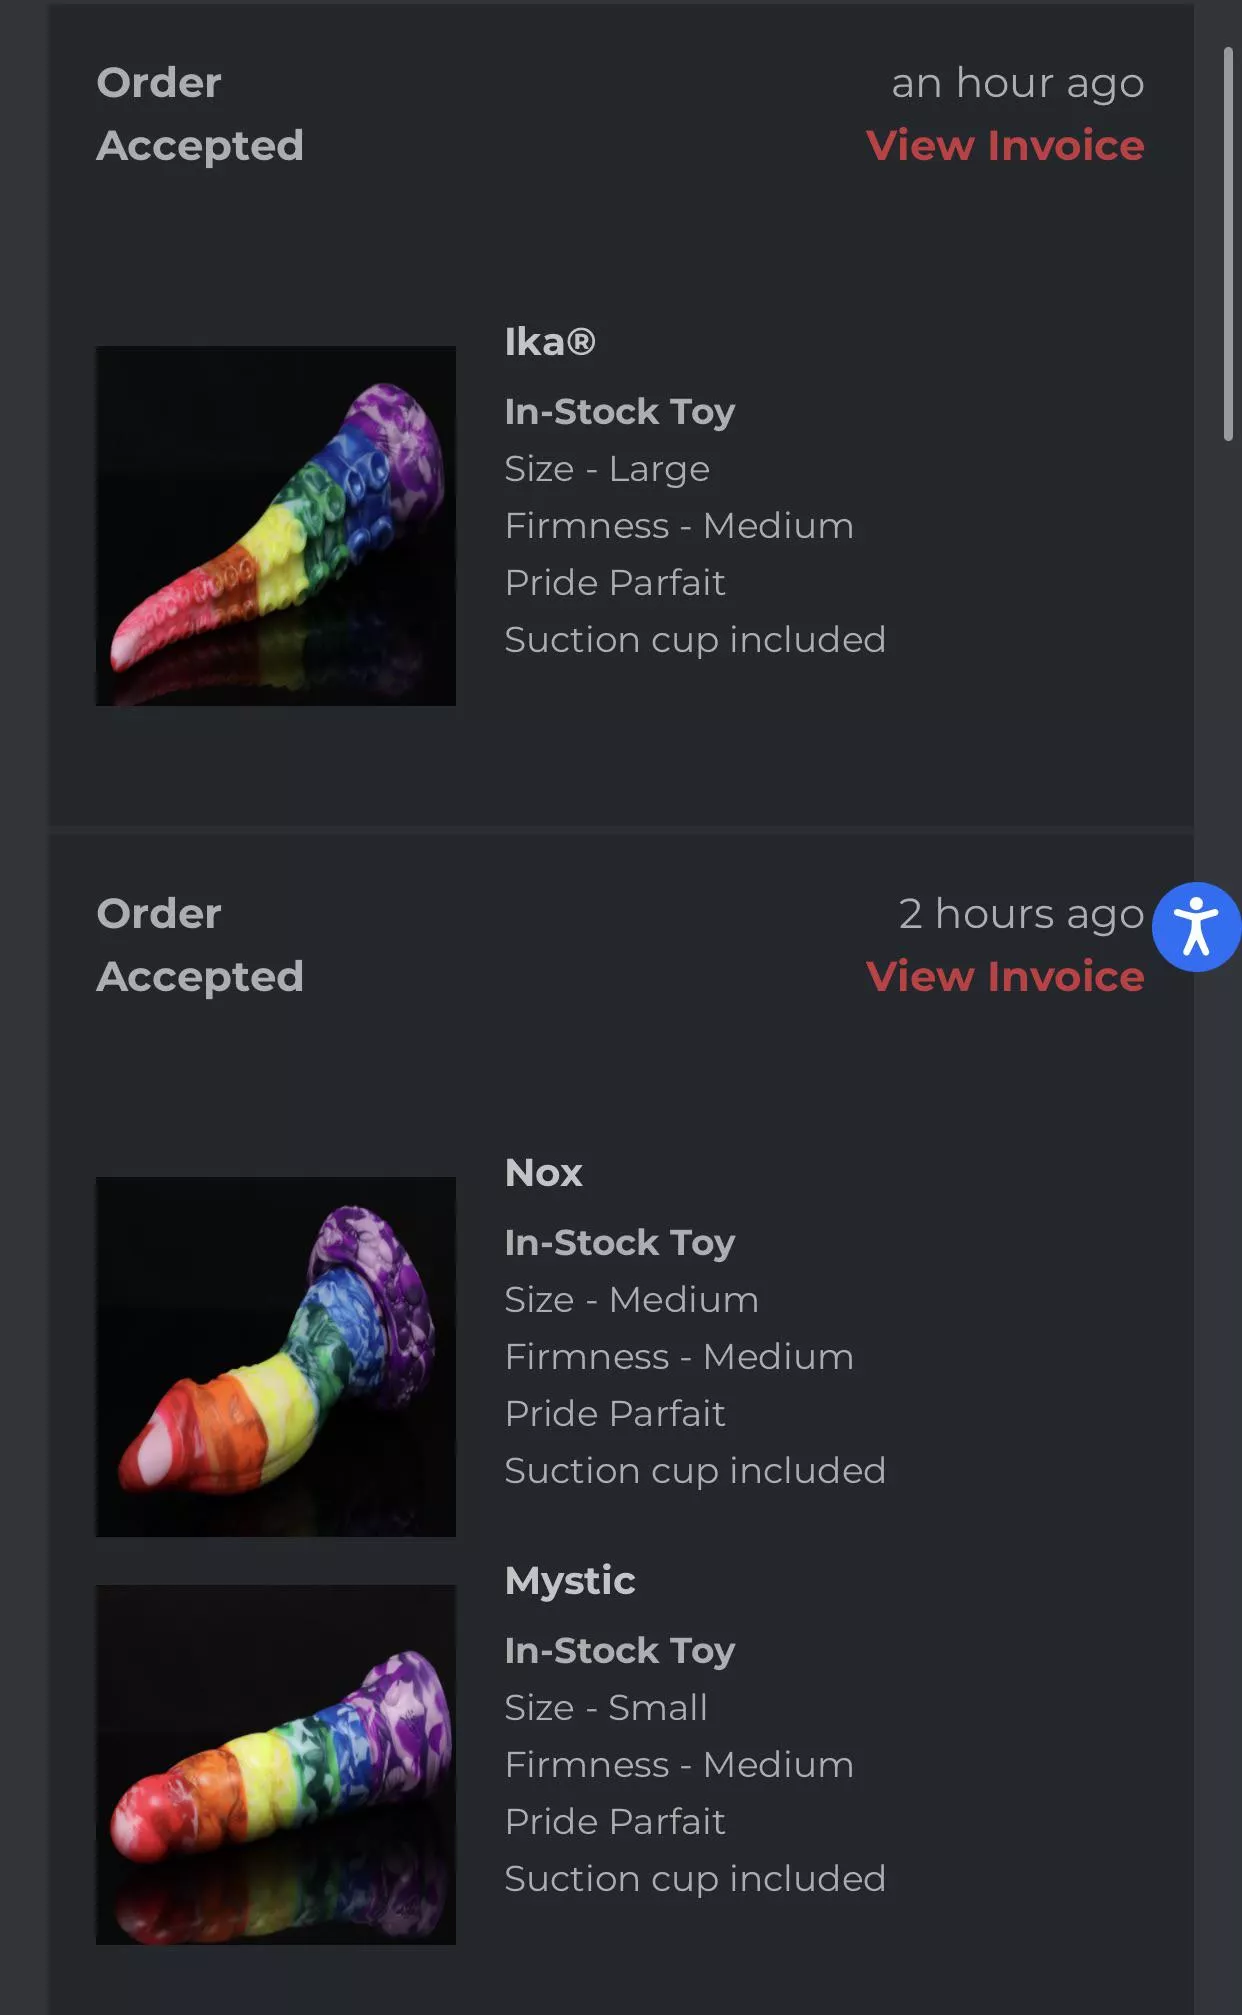Click the "Size - Small" detail line

[x=606, y=1708]
